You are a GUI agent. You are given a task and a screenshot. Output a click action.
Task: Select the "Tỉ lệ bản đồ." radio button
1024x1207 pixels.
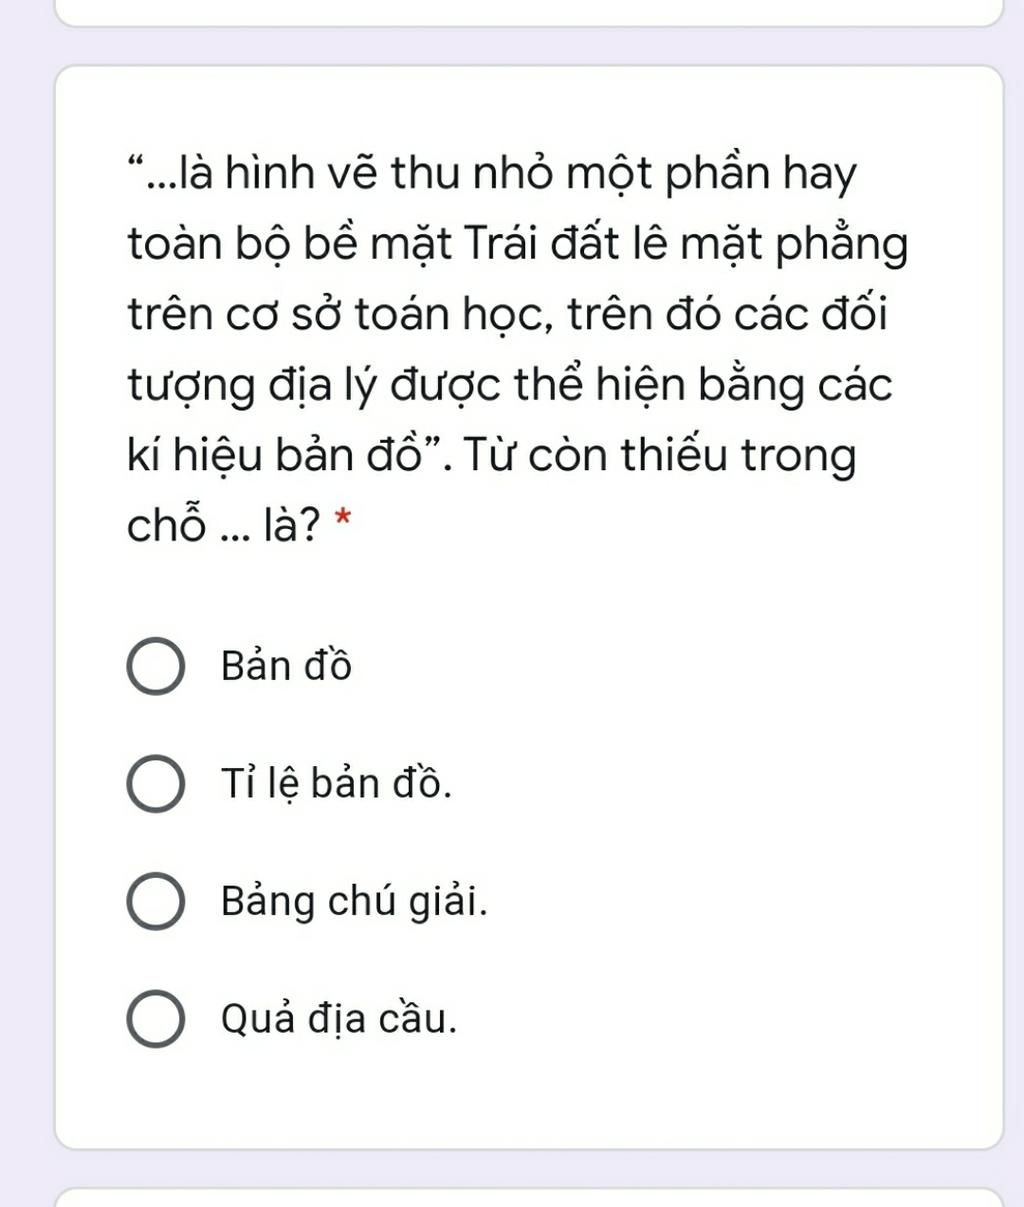[x=155, y=785]
